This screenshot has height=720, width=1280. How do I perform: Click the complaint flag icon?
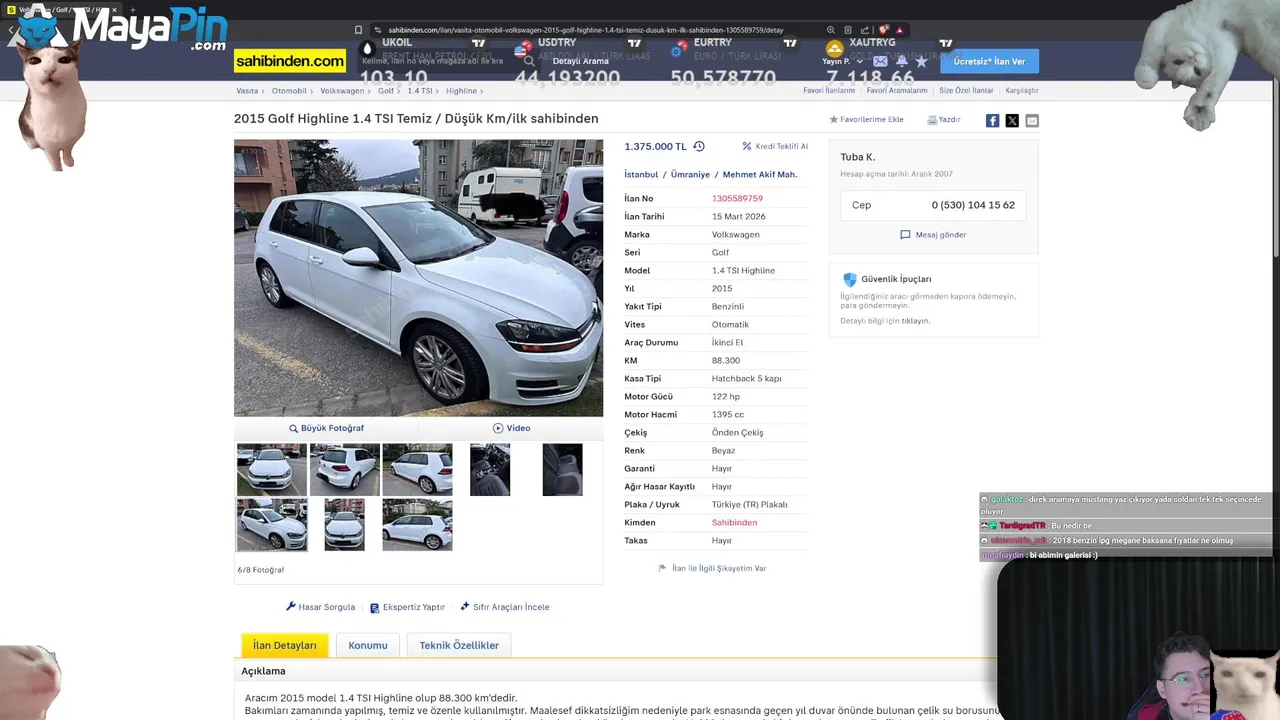pyautogui.click(x=662, y=568)
